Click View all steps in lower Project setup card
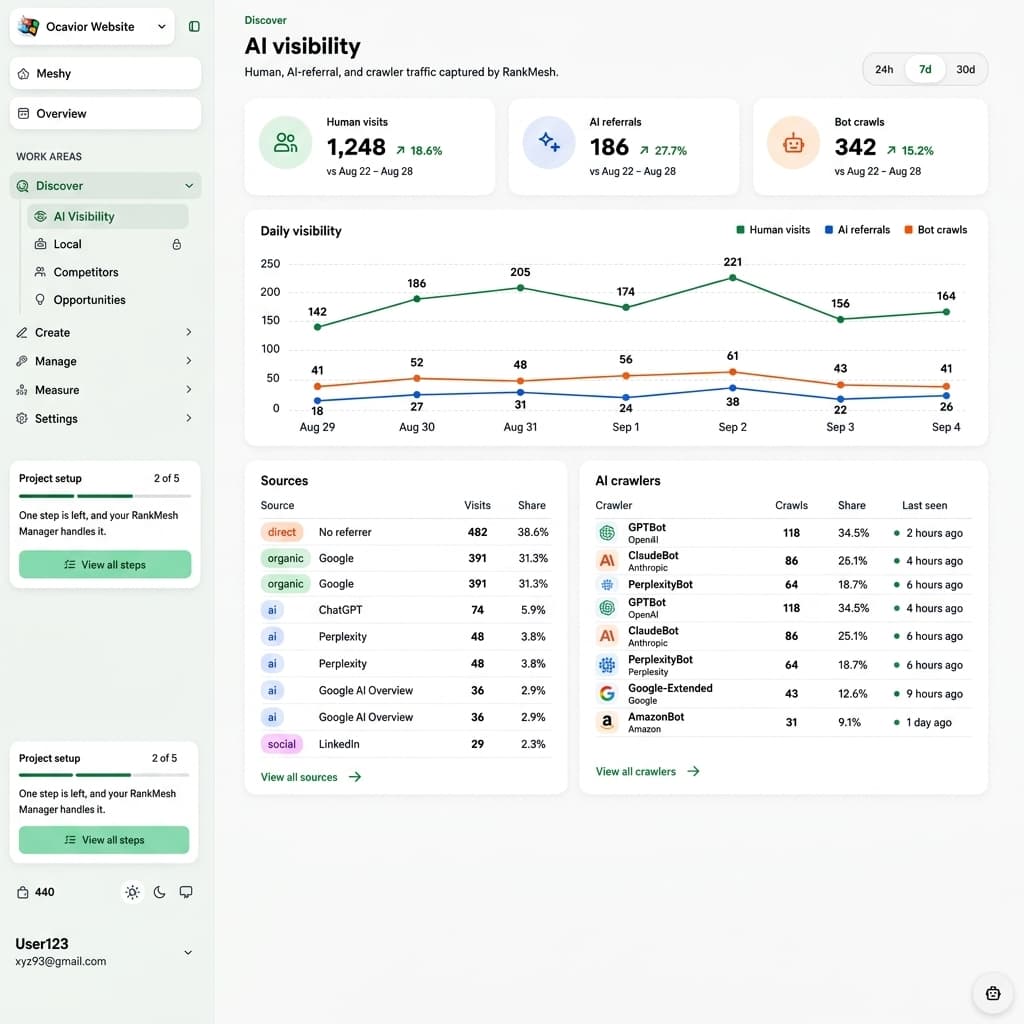The image size is (1024, 1024). click(104, 840)
